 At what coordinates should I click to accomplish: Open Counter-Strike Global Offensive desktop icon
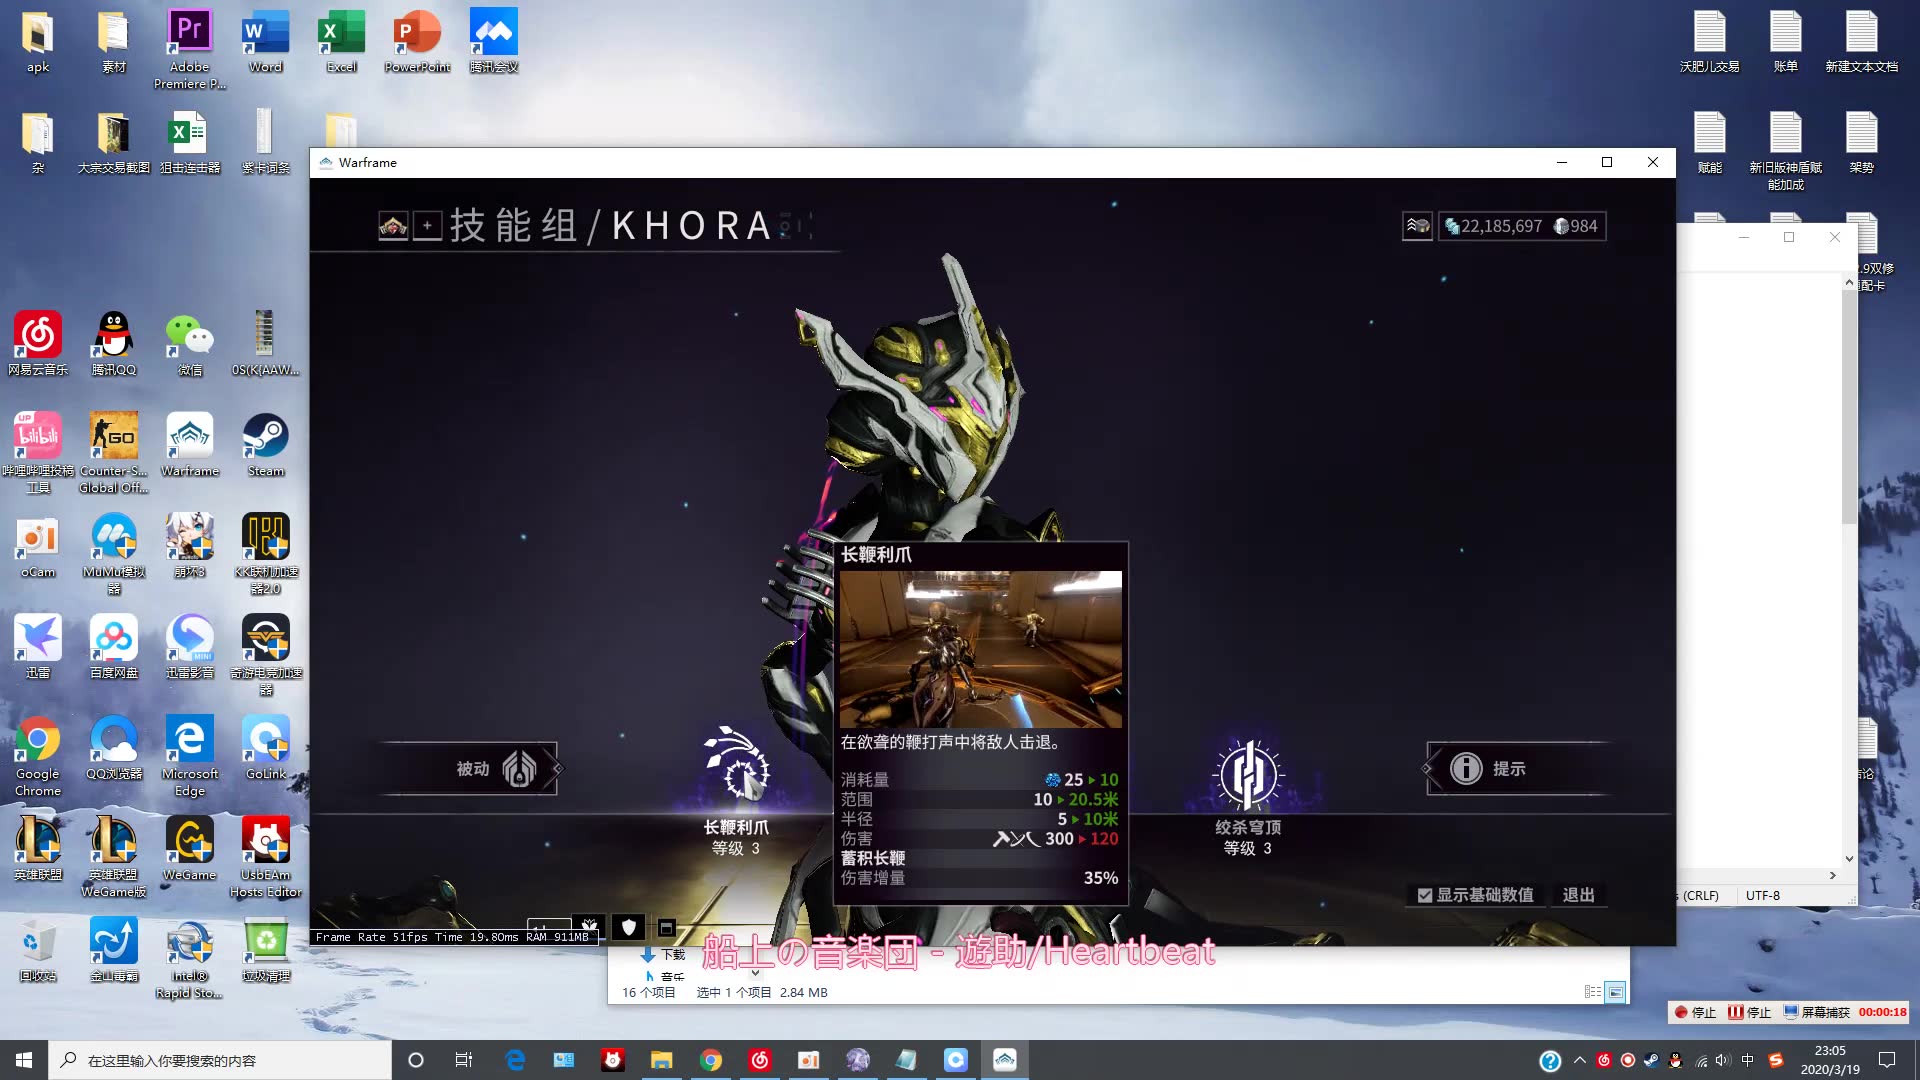coord(113,452)
